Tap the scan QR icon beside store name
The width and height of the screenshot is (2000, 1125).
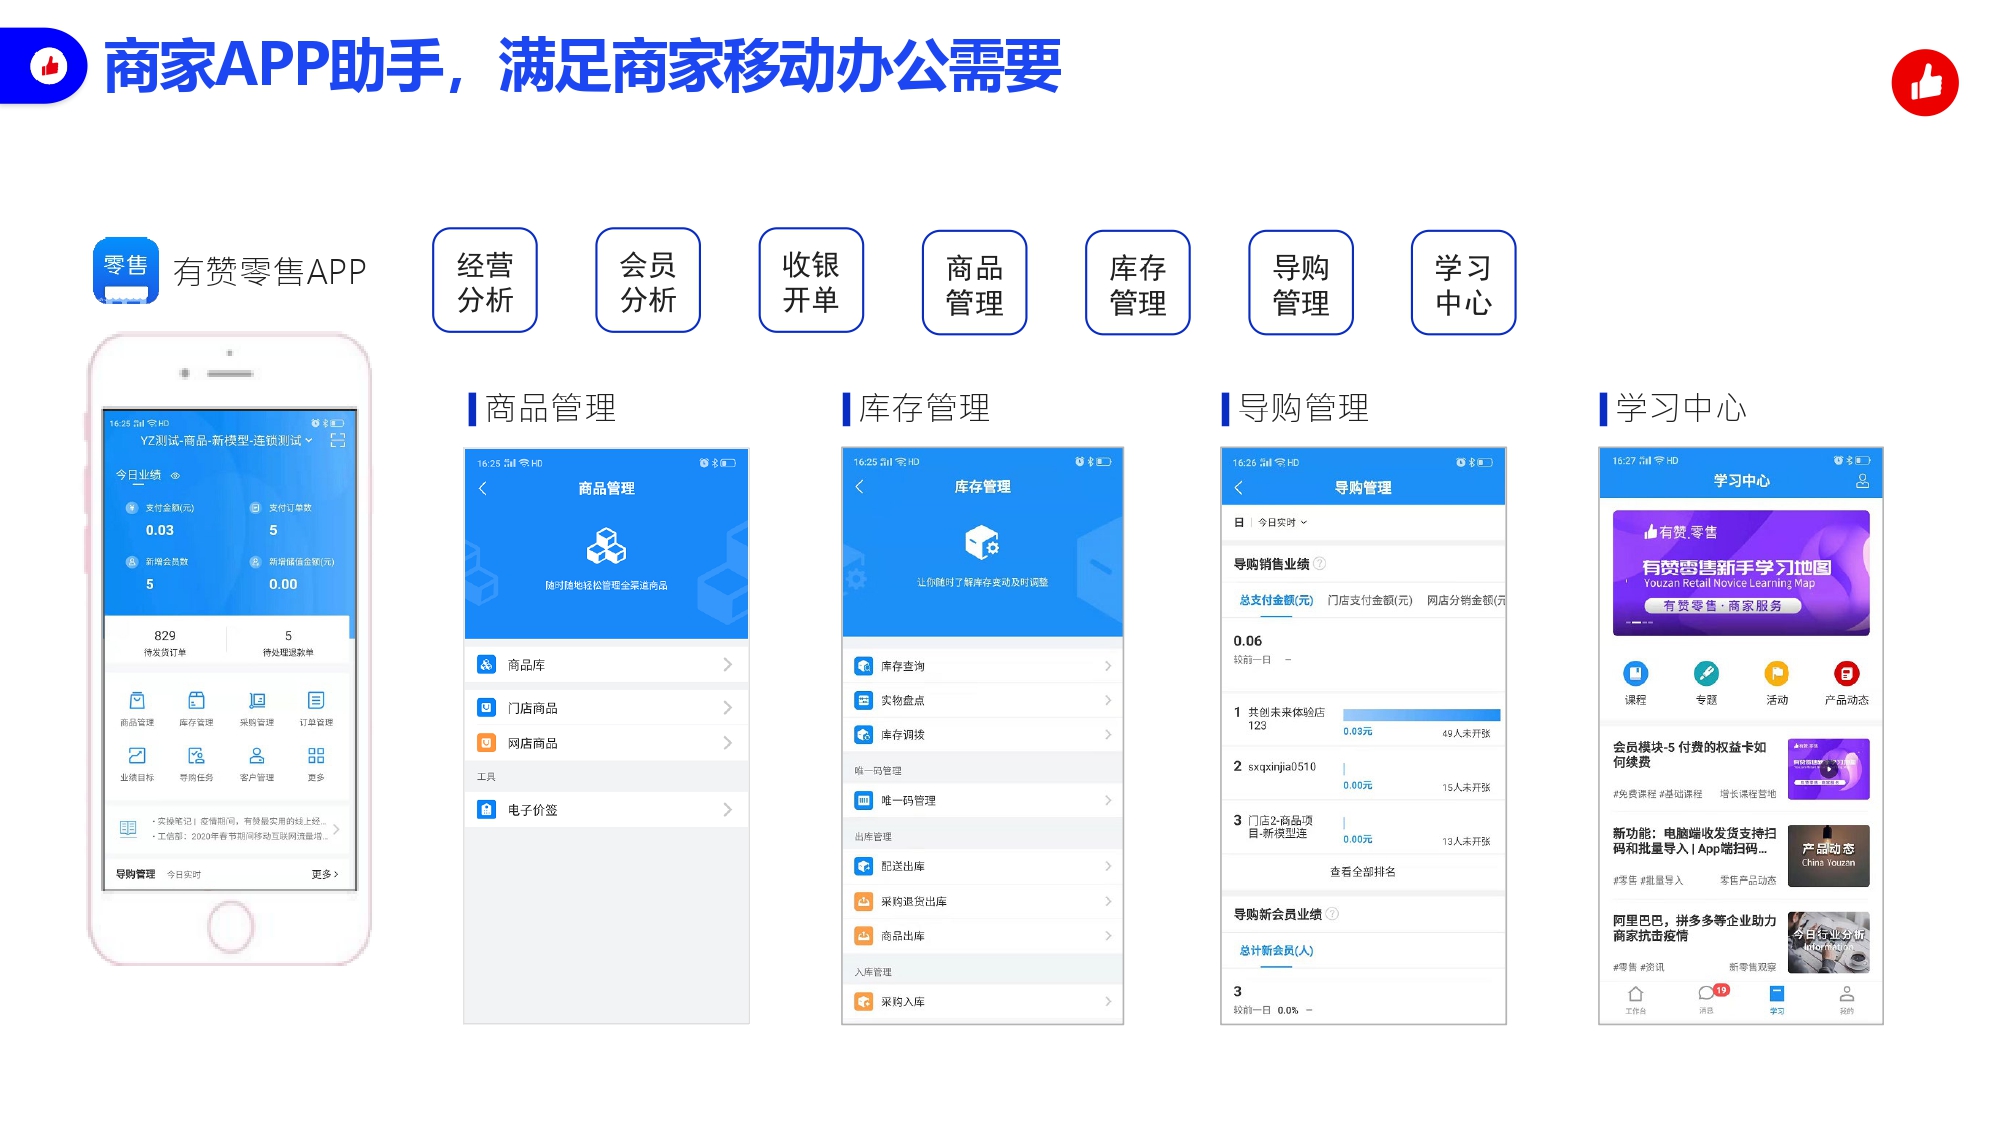(x=338, y=440)
